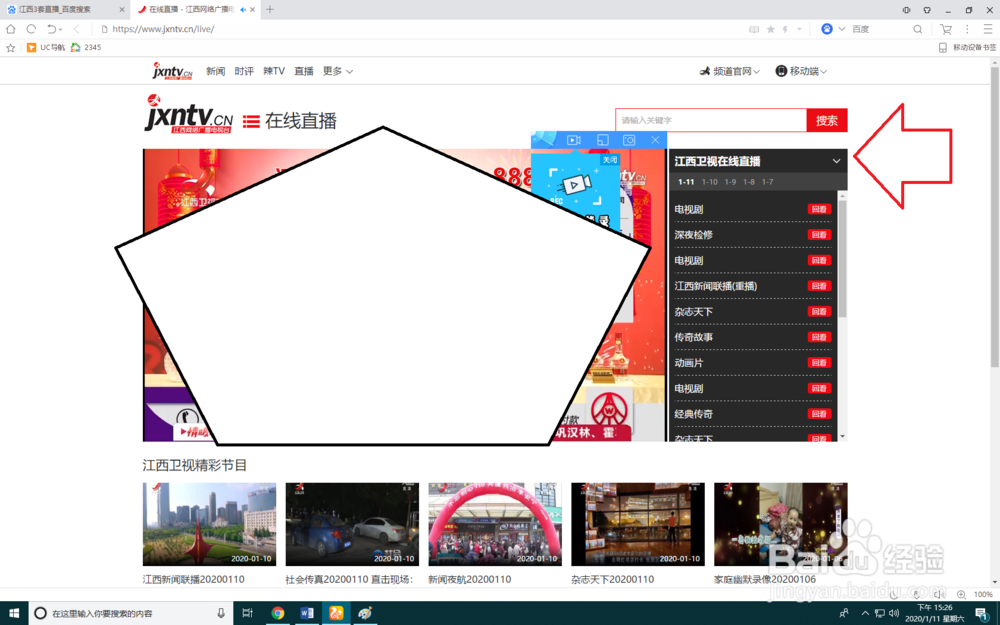Open the 家庭幽默录像20200106 title link
The height and width of the screenshot is (625, 1000).
765,579
